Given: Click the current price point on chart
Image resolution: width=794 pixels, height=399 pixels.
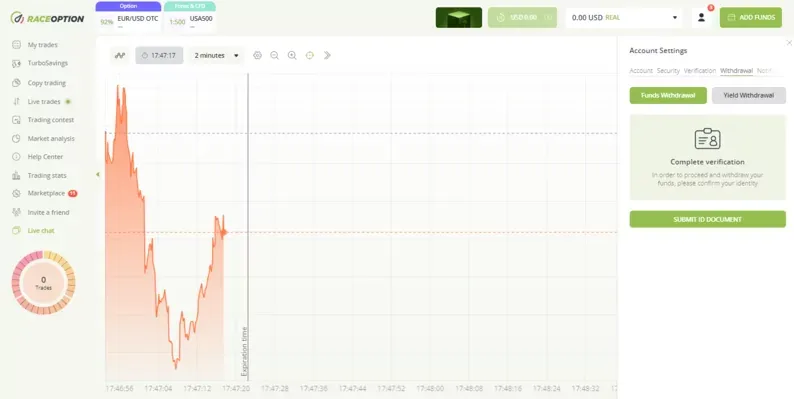Looking at the screenshot, I should [223, 232].
